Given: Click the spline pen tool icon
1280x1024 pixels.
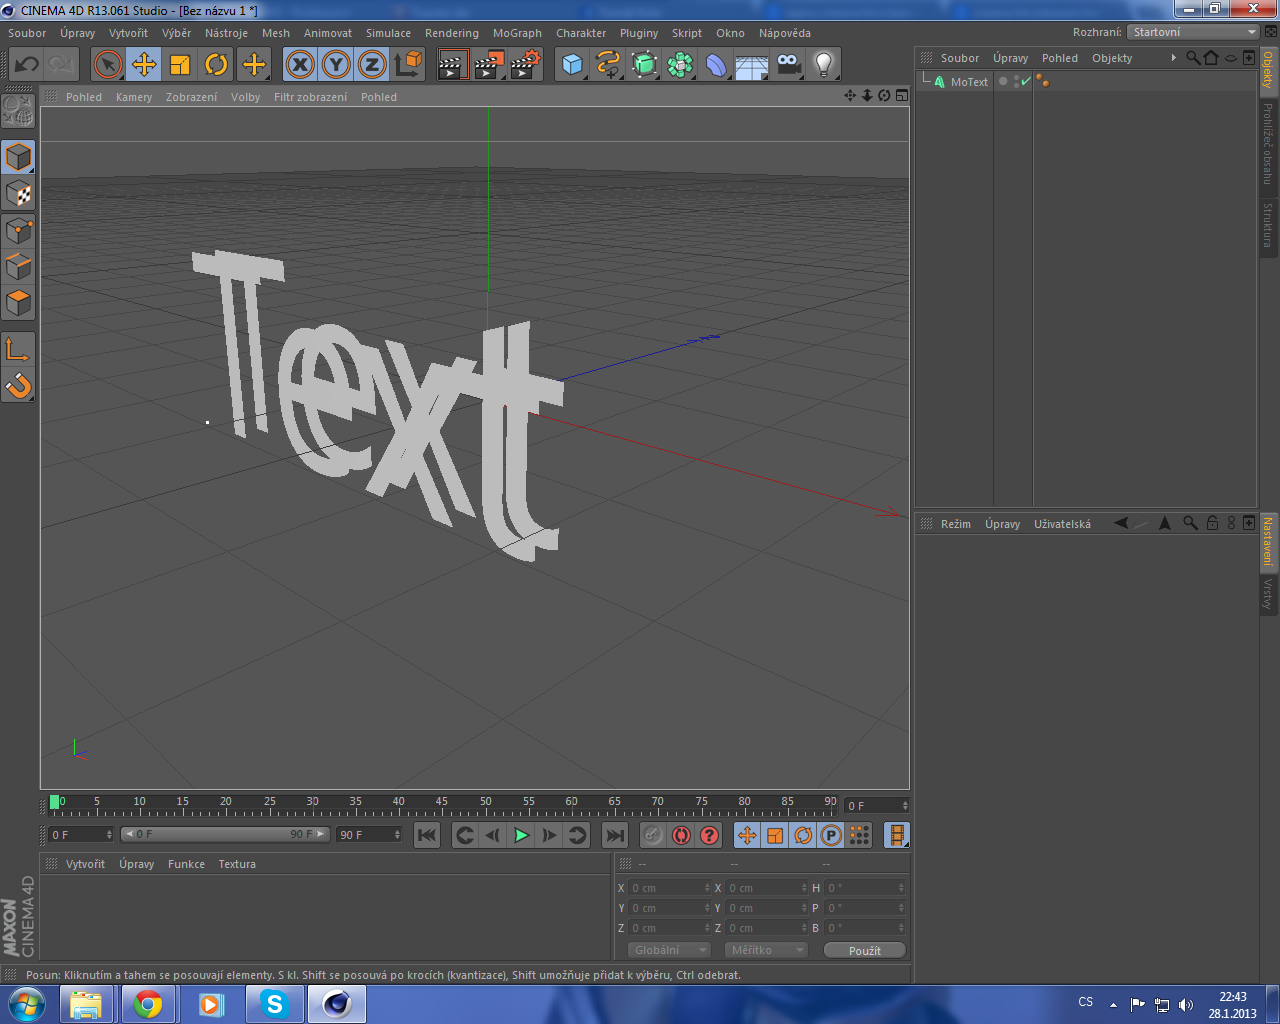Looking at the screenshot, I should coord(608,65).
